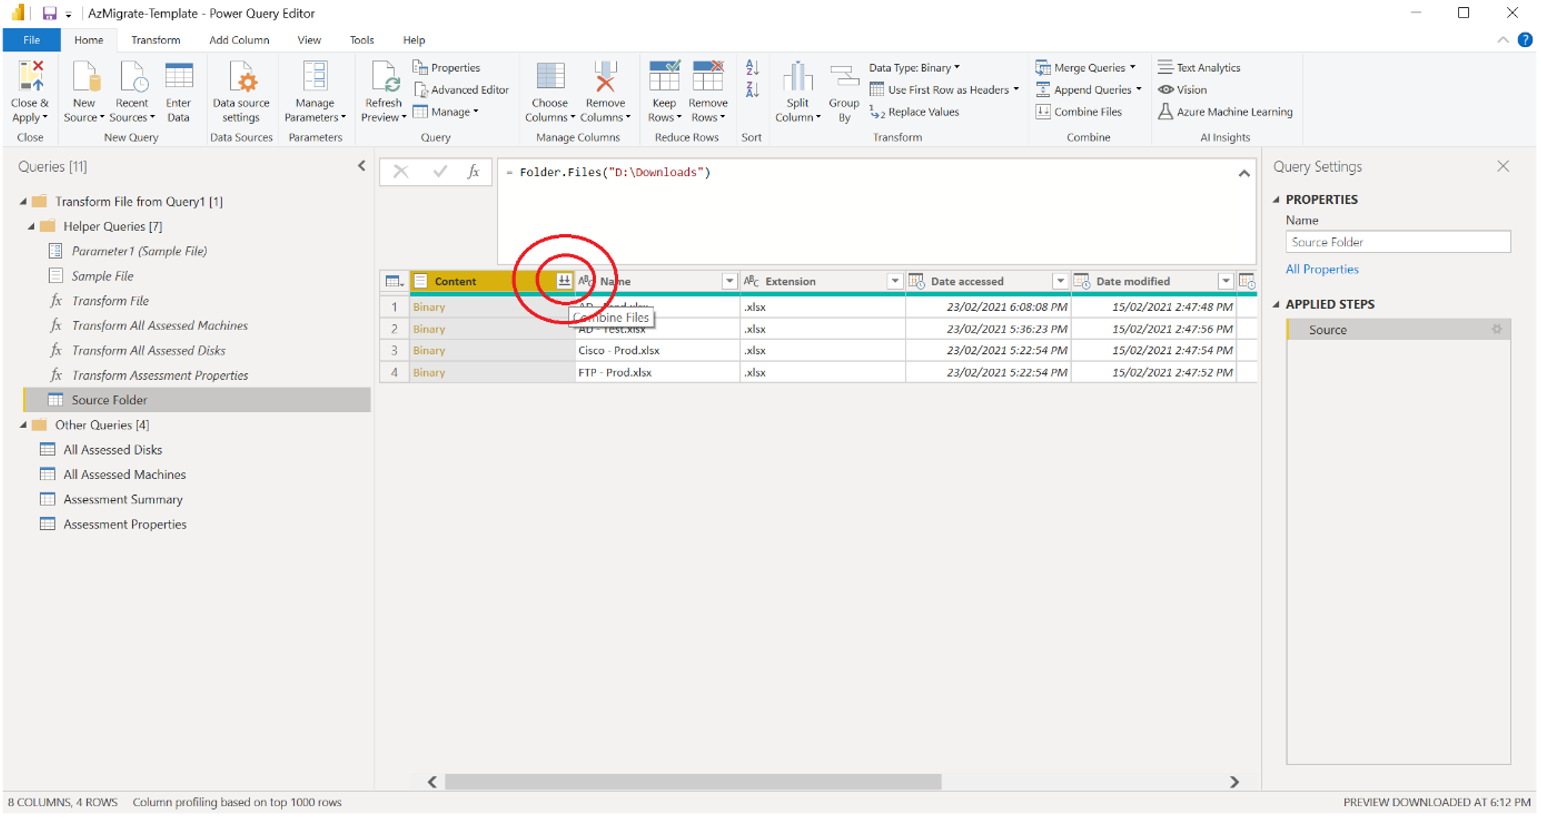The height and width of the screenshot is (818, 1541).
Task: Click Merge Queries in Combine group
Action: click(x=1086, y=68)
